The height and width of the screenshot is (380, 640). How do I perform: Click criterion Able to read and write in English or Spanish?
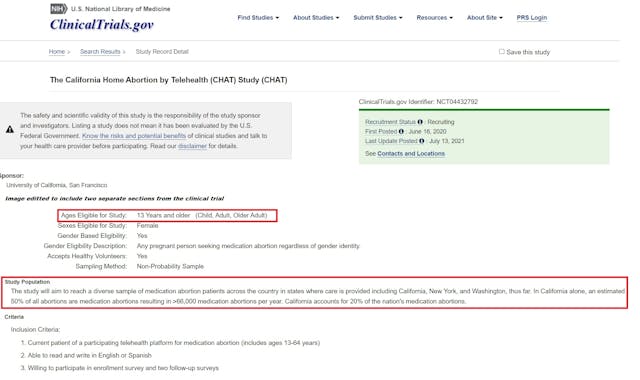[x=89, y=355]
